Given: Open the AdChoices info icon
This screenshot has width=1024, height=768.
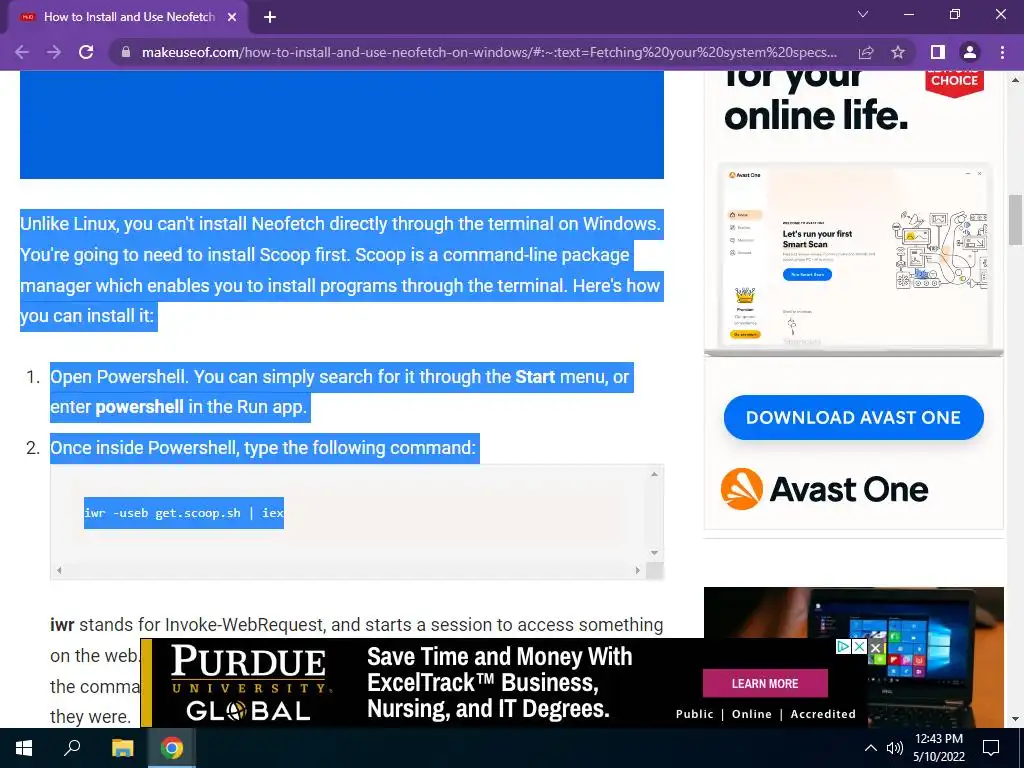Looking at the screenshot, I should [x=844, y=647].
